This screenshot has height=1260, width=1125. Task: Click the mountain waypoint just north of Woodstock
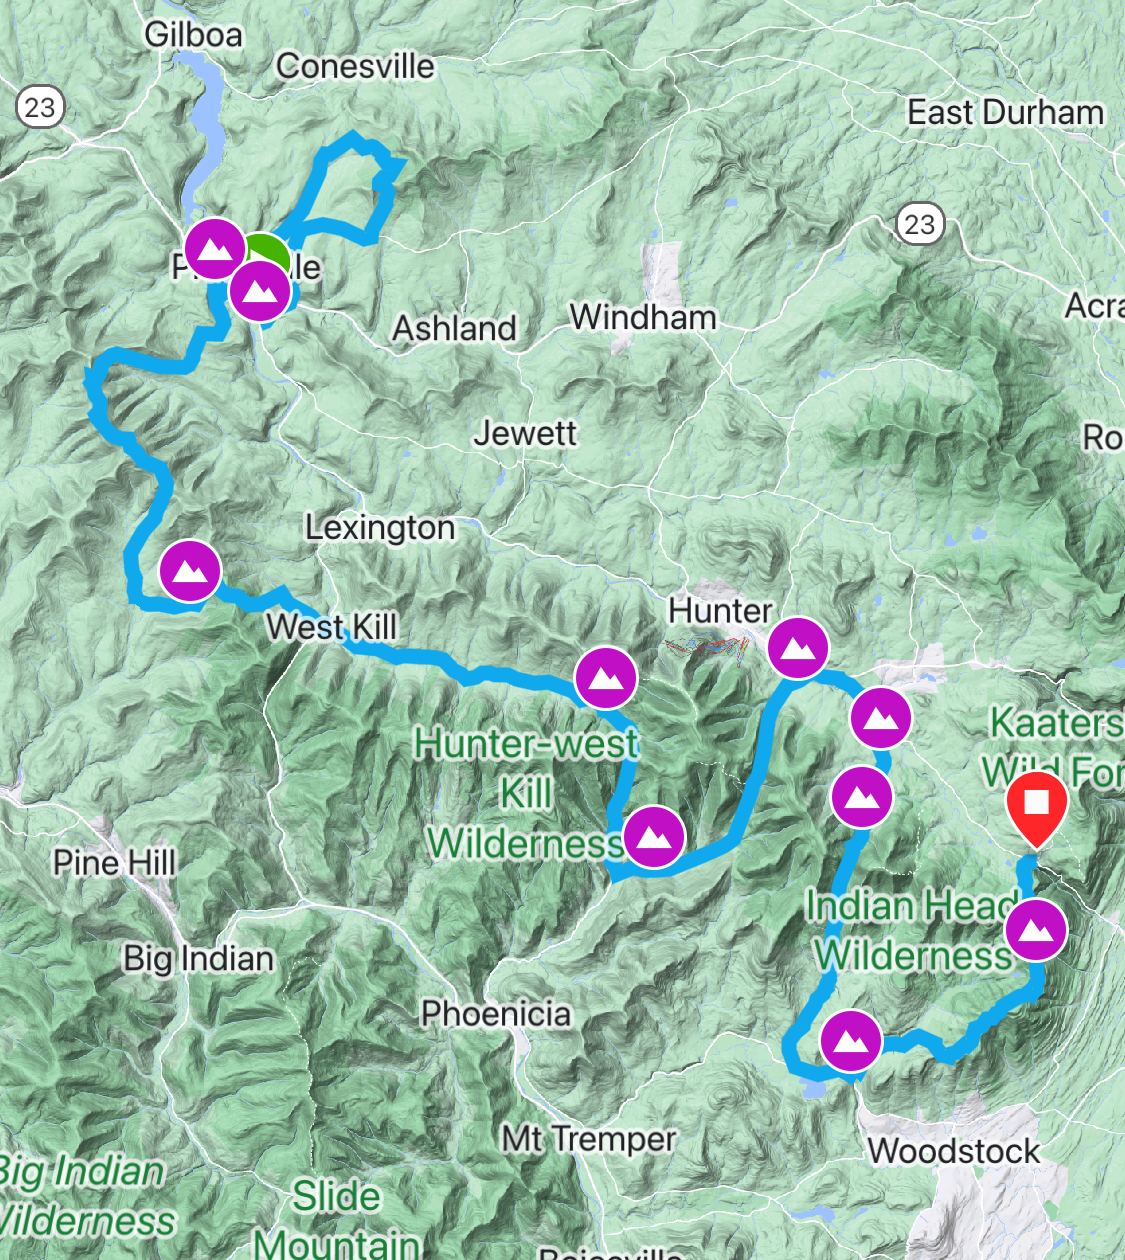point(851,1040)
